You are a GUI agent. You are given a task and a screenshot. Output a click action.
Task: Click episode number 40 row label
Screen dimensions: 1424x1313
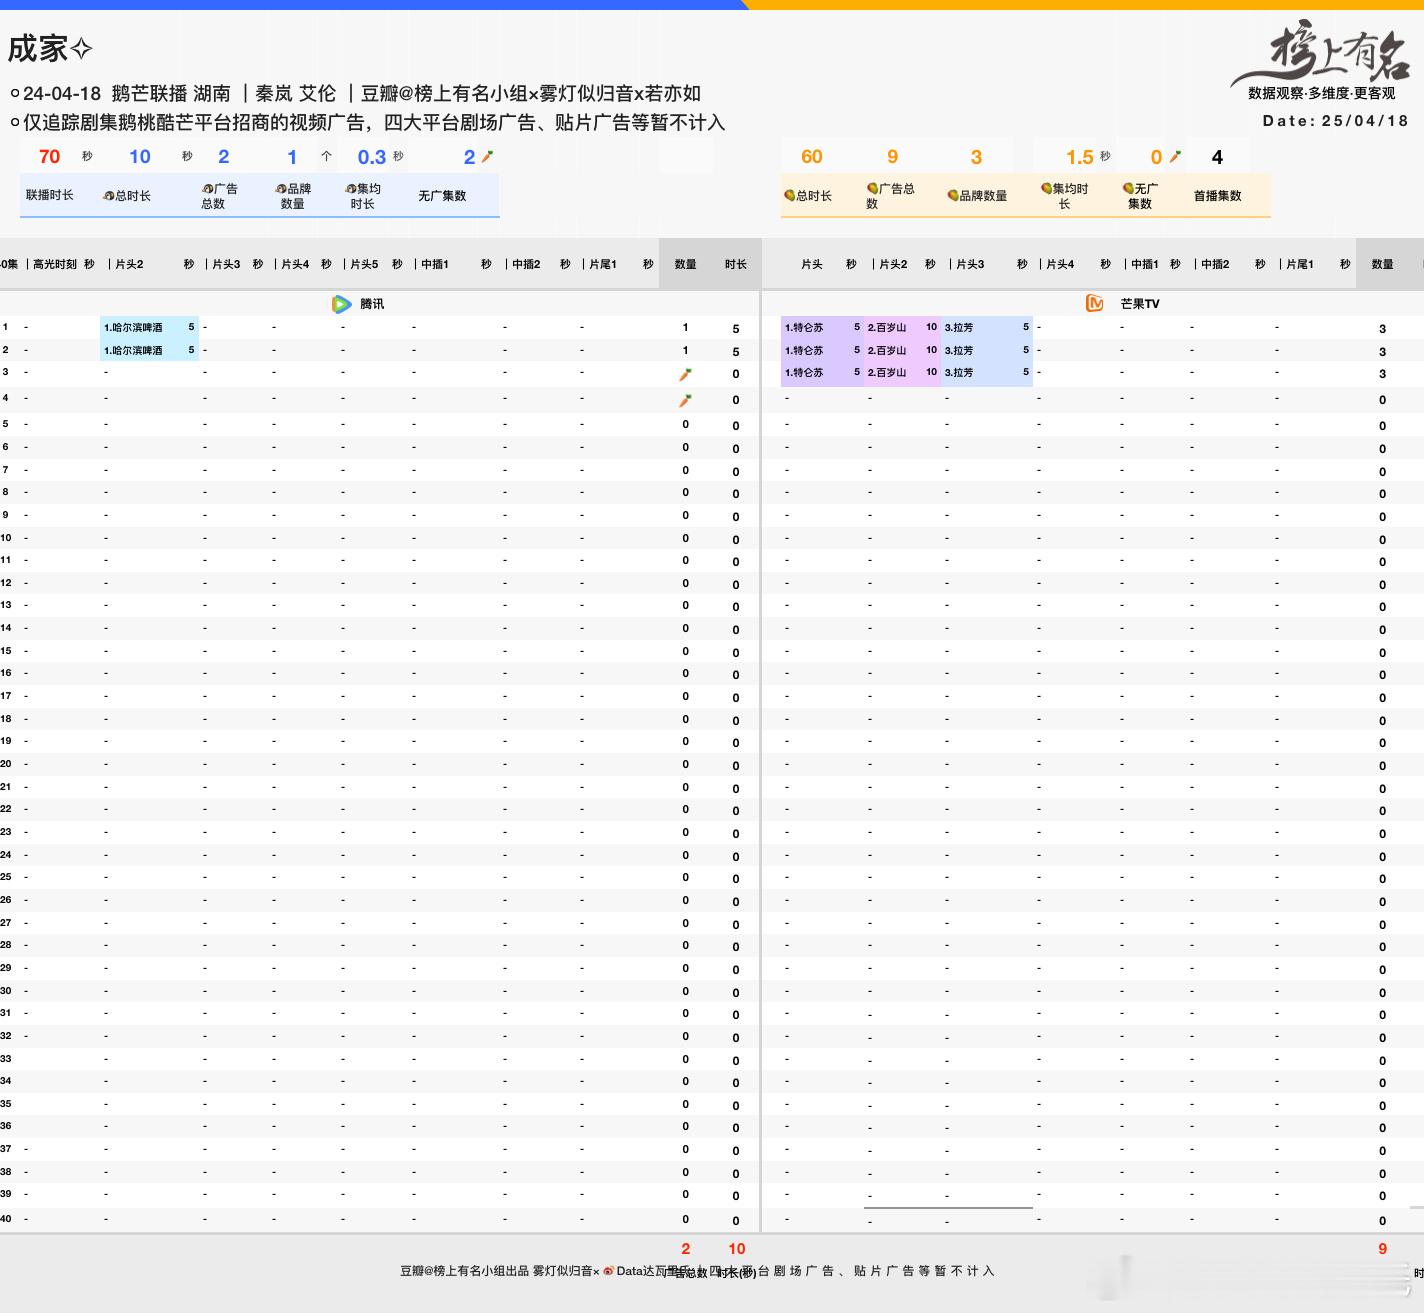coord(6,1218)
